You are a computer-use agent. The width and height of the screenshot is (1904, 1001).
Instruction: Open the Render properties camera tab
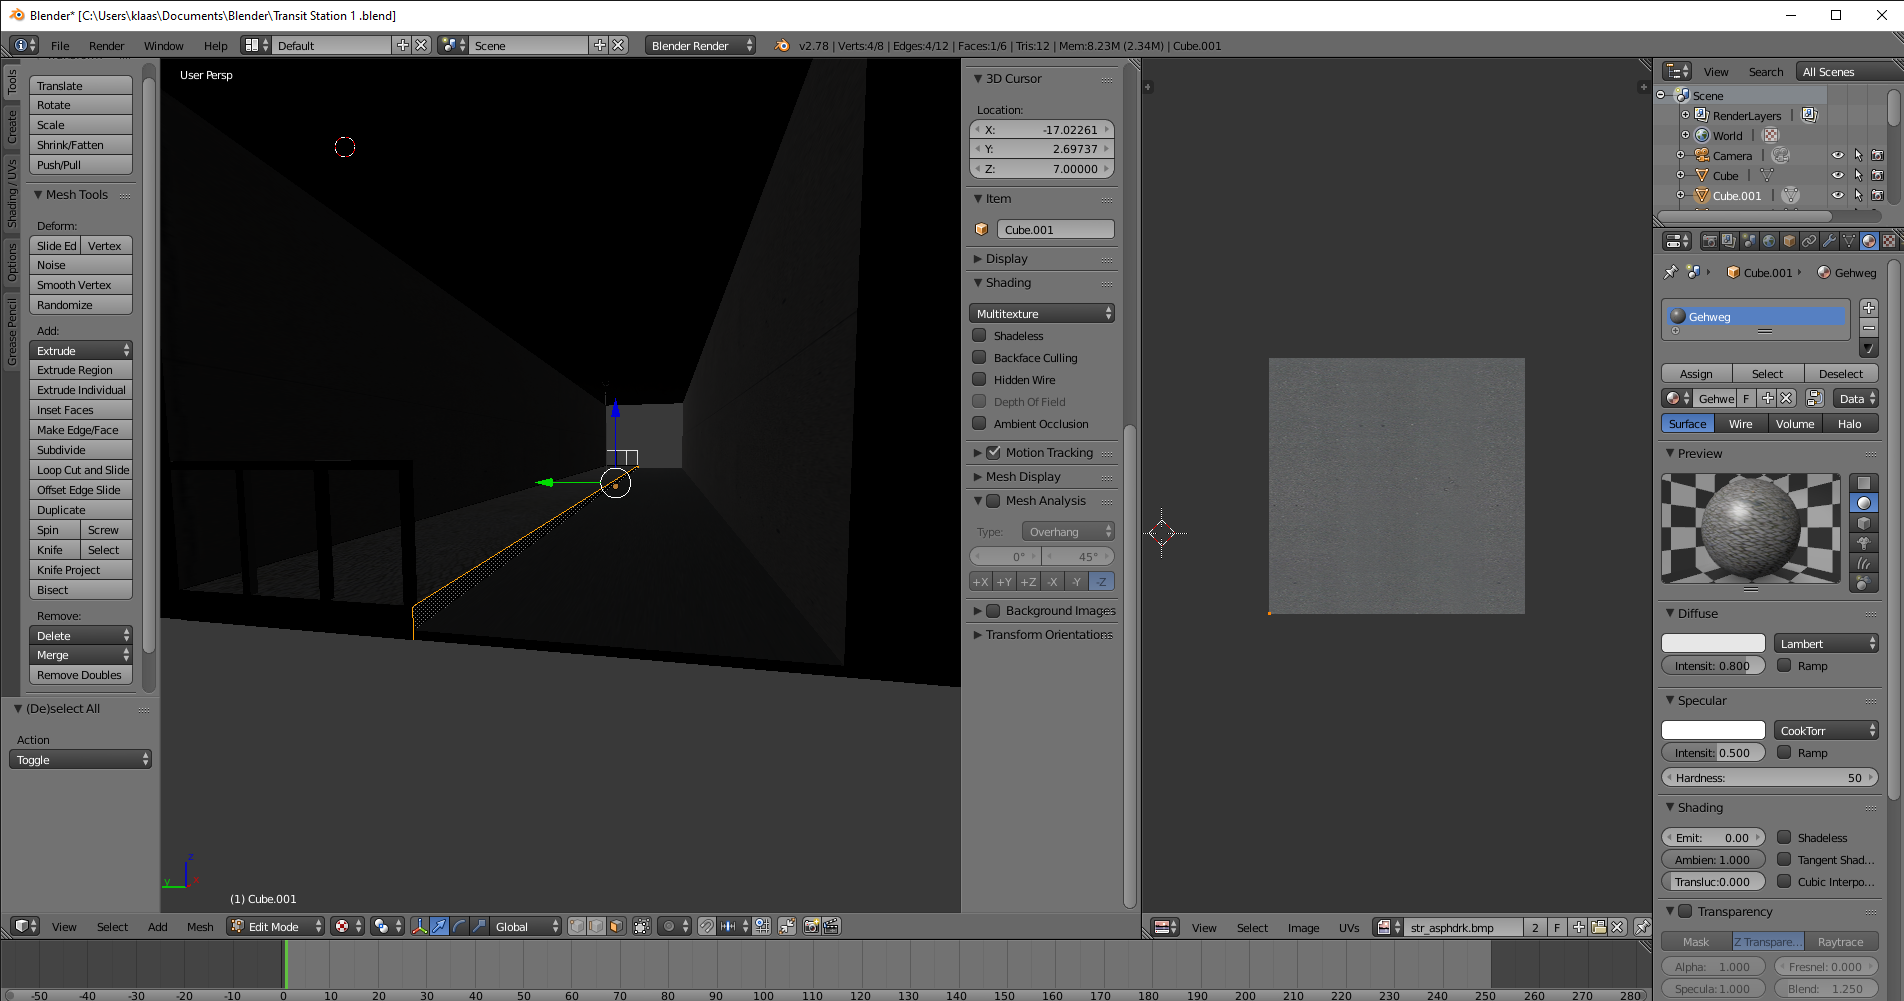[1709, 241]
